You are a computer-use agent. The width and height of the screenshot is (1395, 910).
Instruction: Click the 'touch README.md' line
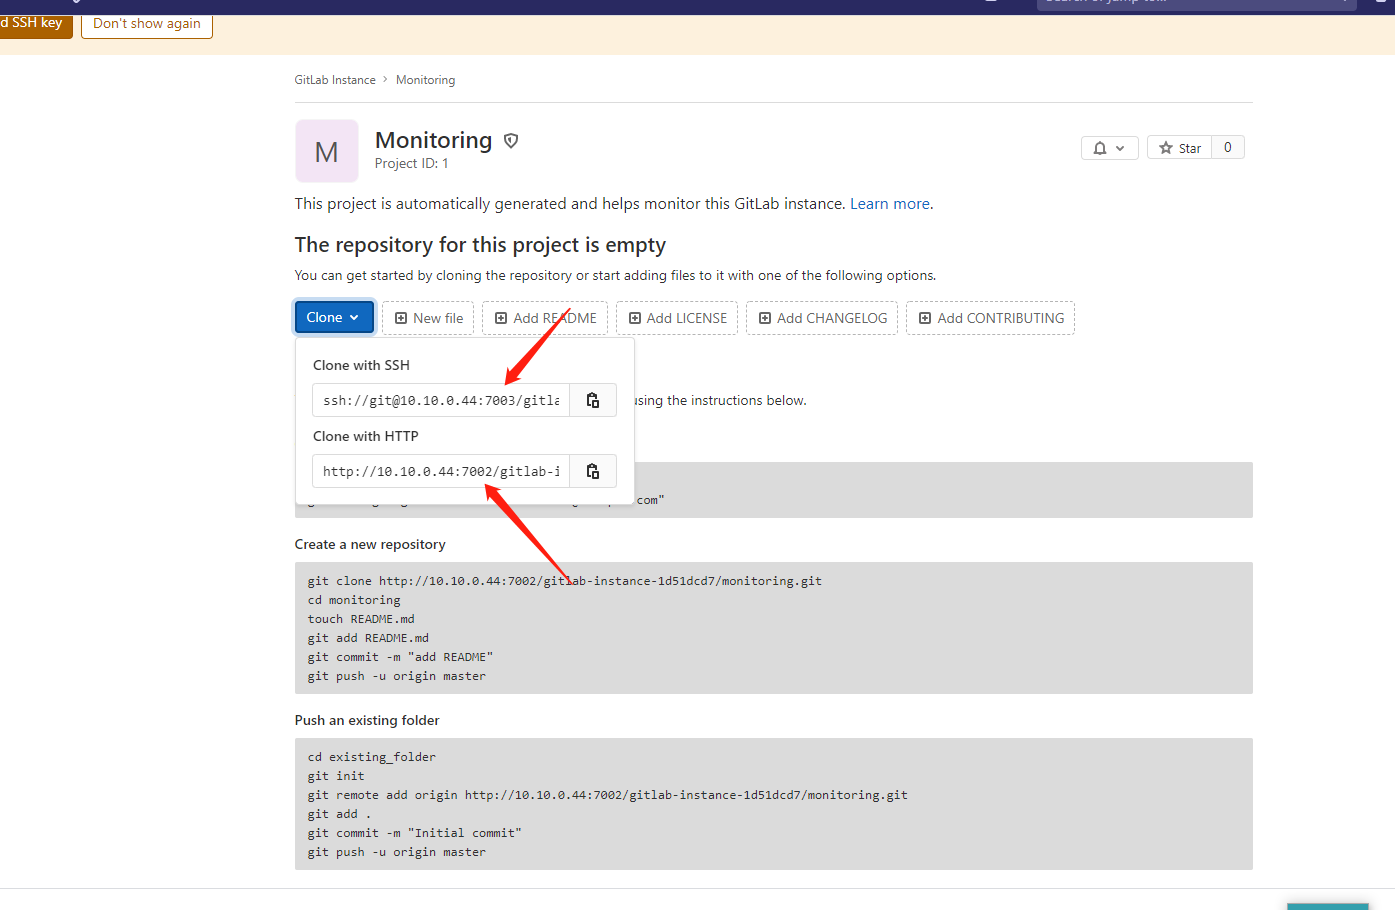(x=361, y=619)
